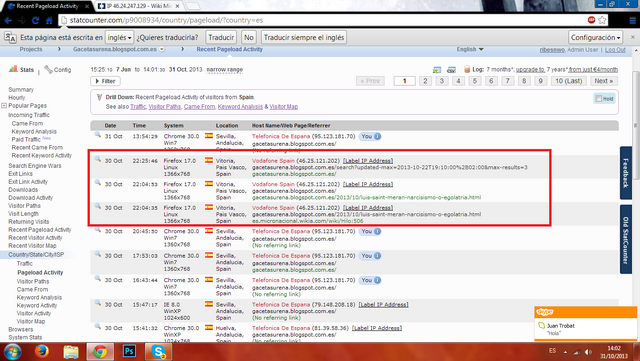The width and height of the screenshot is (640, 361).
Task: Go to page 5 of results
Action: pos(475,81)
